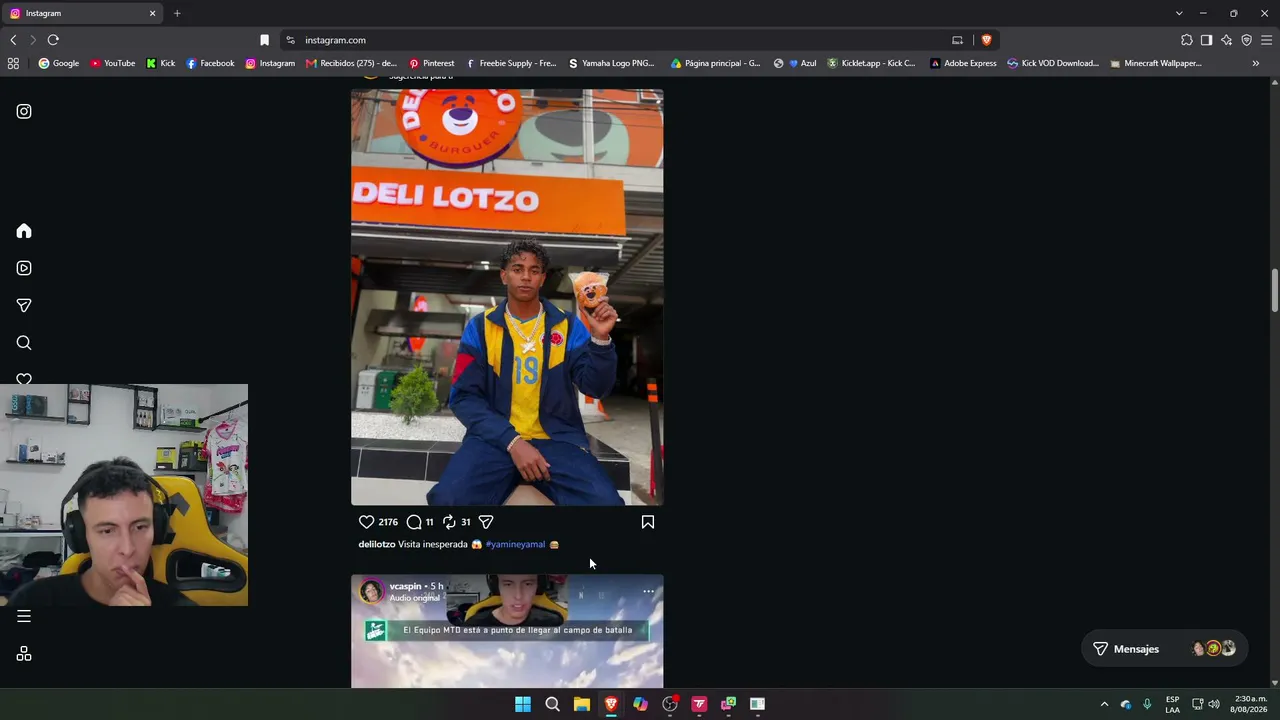Viewport: 1280px width, 720px height.
Task: Close the Instagram tab
Action: tap(152, 13)
